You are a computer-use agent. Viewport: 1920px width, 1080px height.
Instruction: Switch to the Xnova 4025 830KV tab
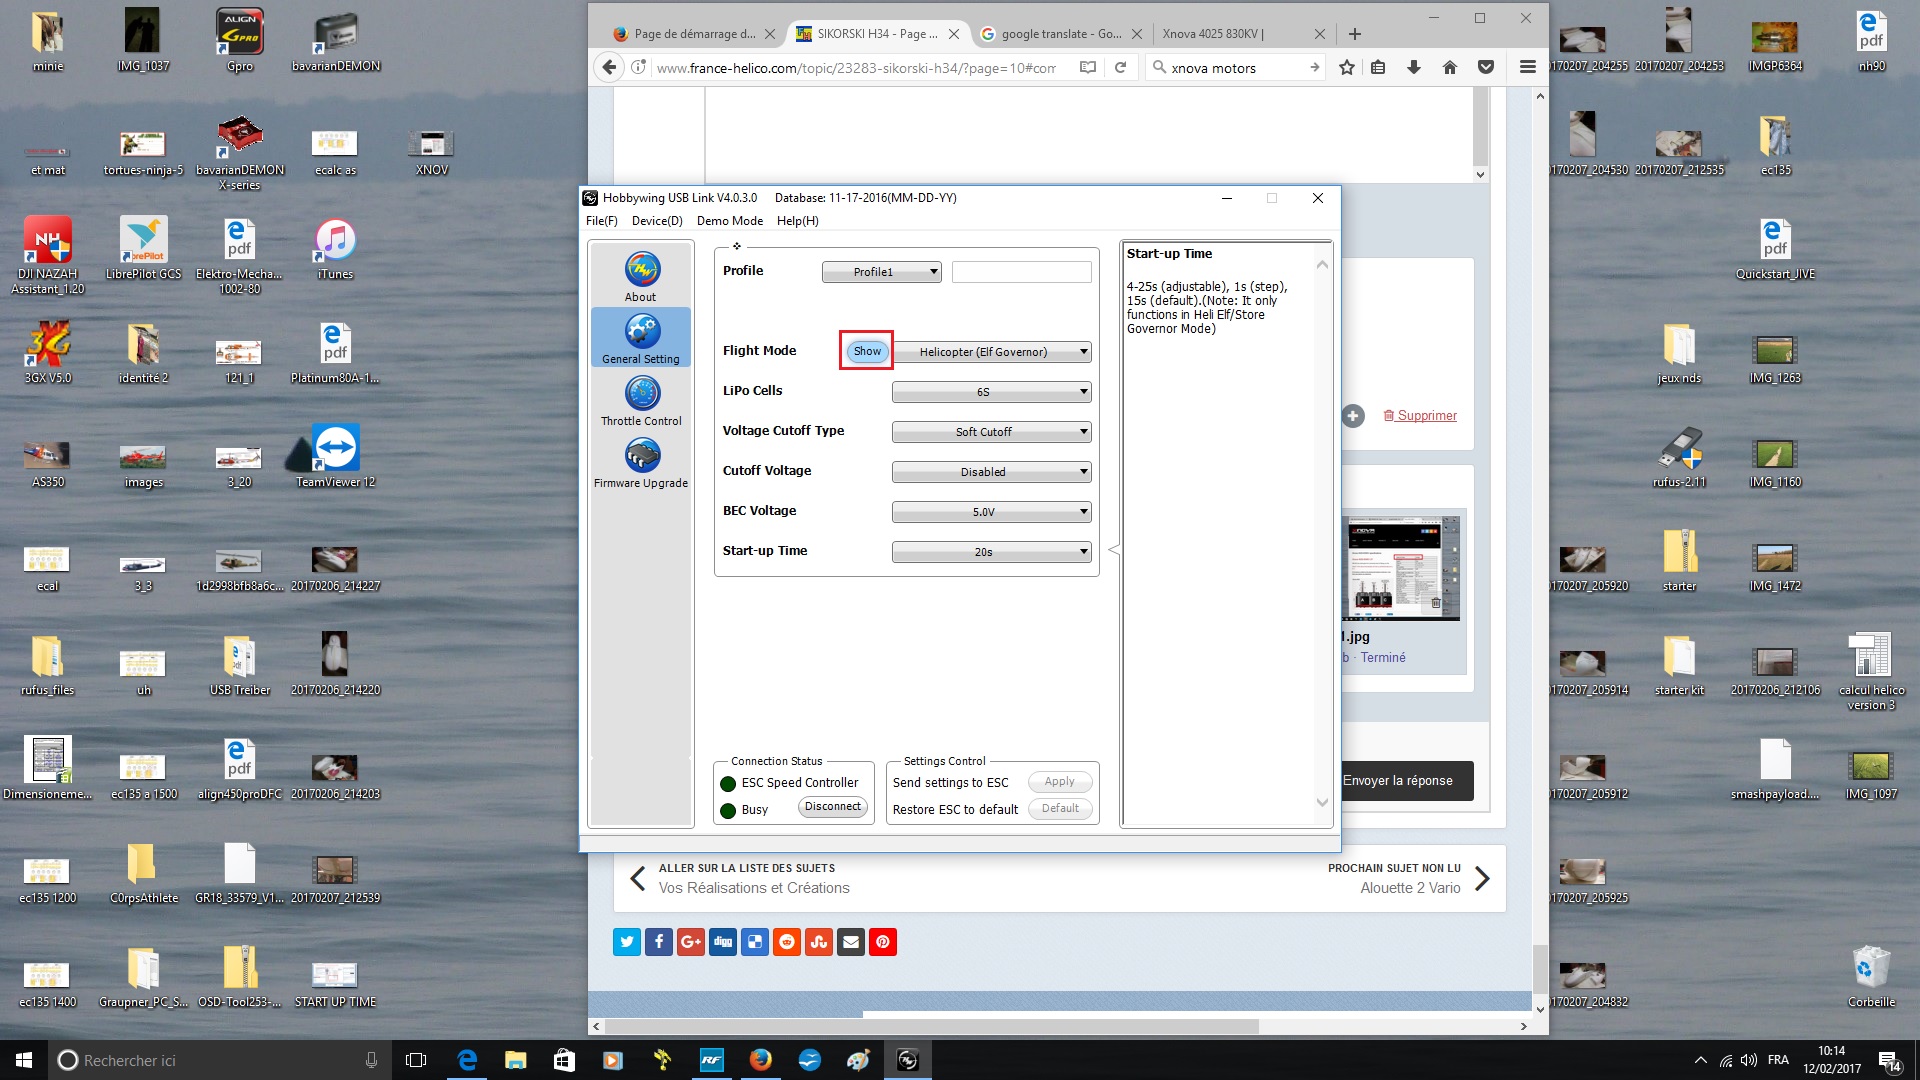(1243, 34)
